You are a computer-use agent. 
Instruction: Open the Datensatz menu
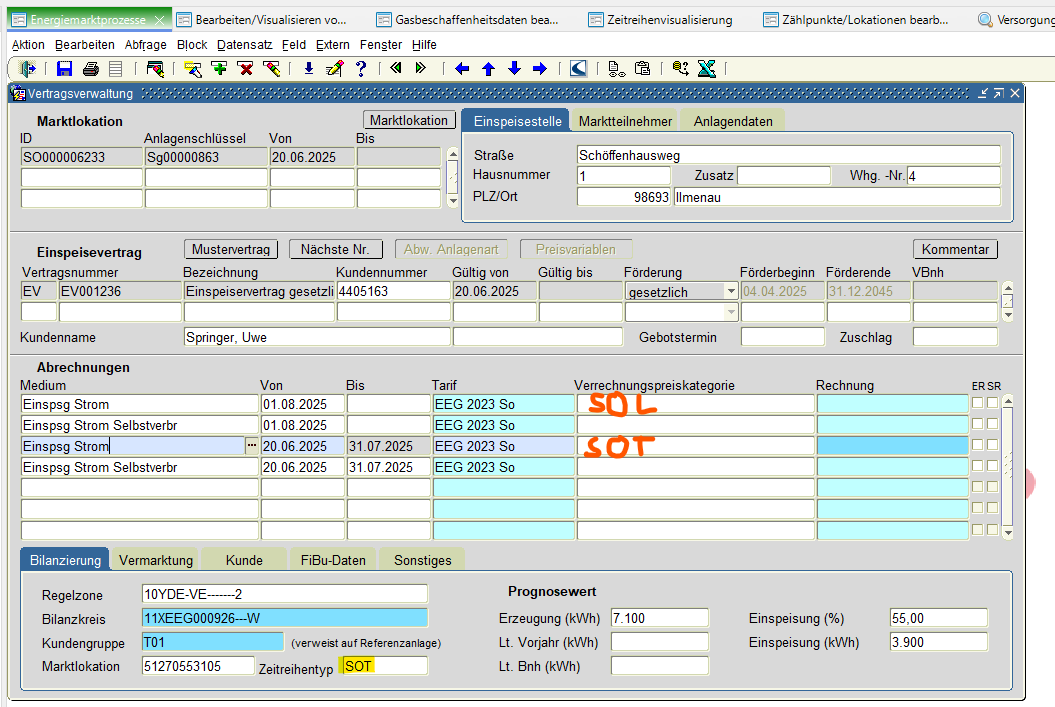pyautogui.click(x=244, y=45)
